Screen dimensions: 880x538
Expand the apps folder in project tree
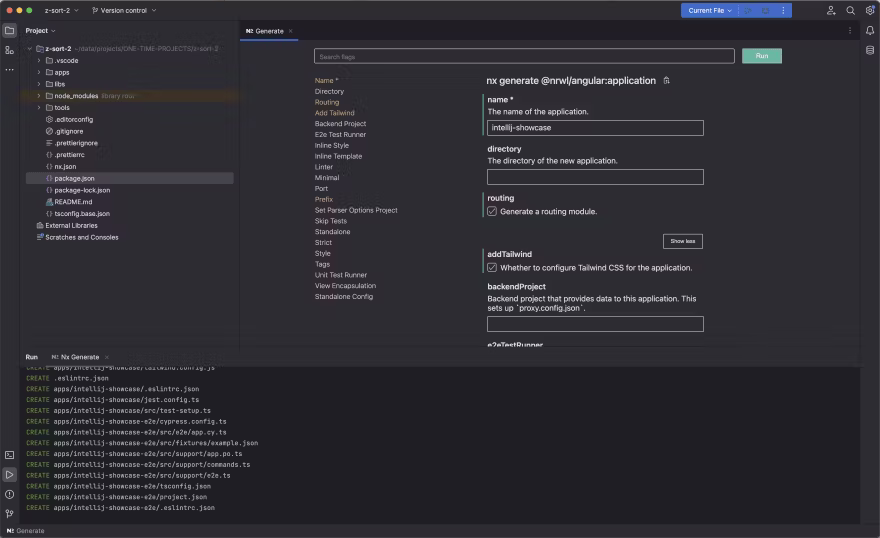[x=38, y=72]
